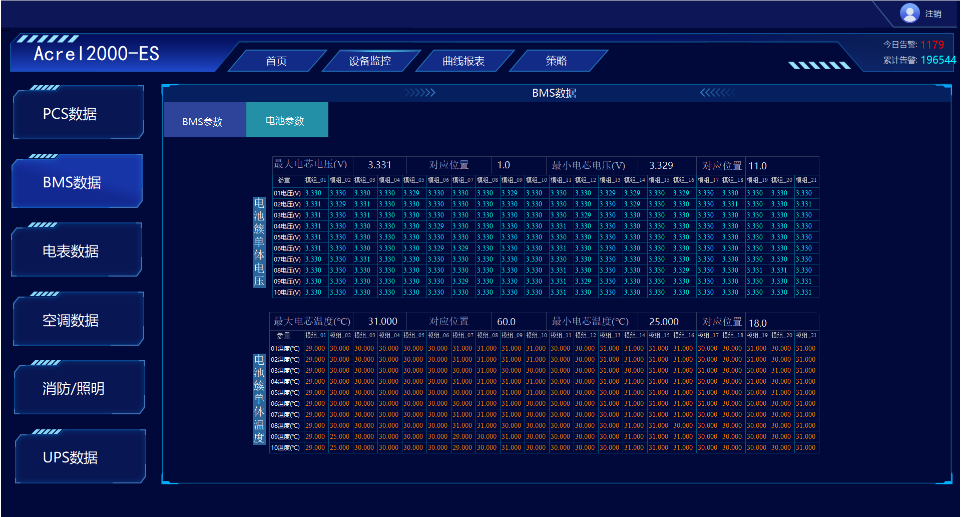Click the 07电压(V) row label
This screenshot has height=517, width=962.
[287, 259]
